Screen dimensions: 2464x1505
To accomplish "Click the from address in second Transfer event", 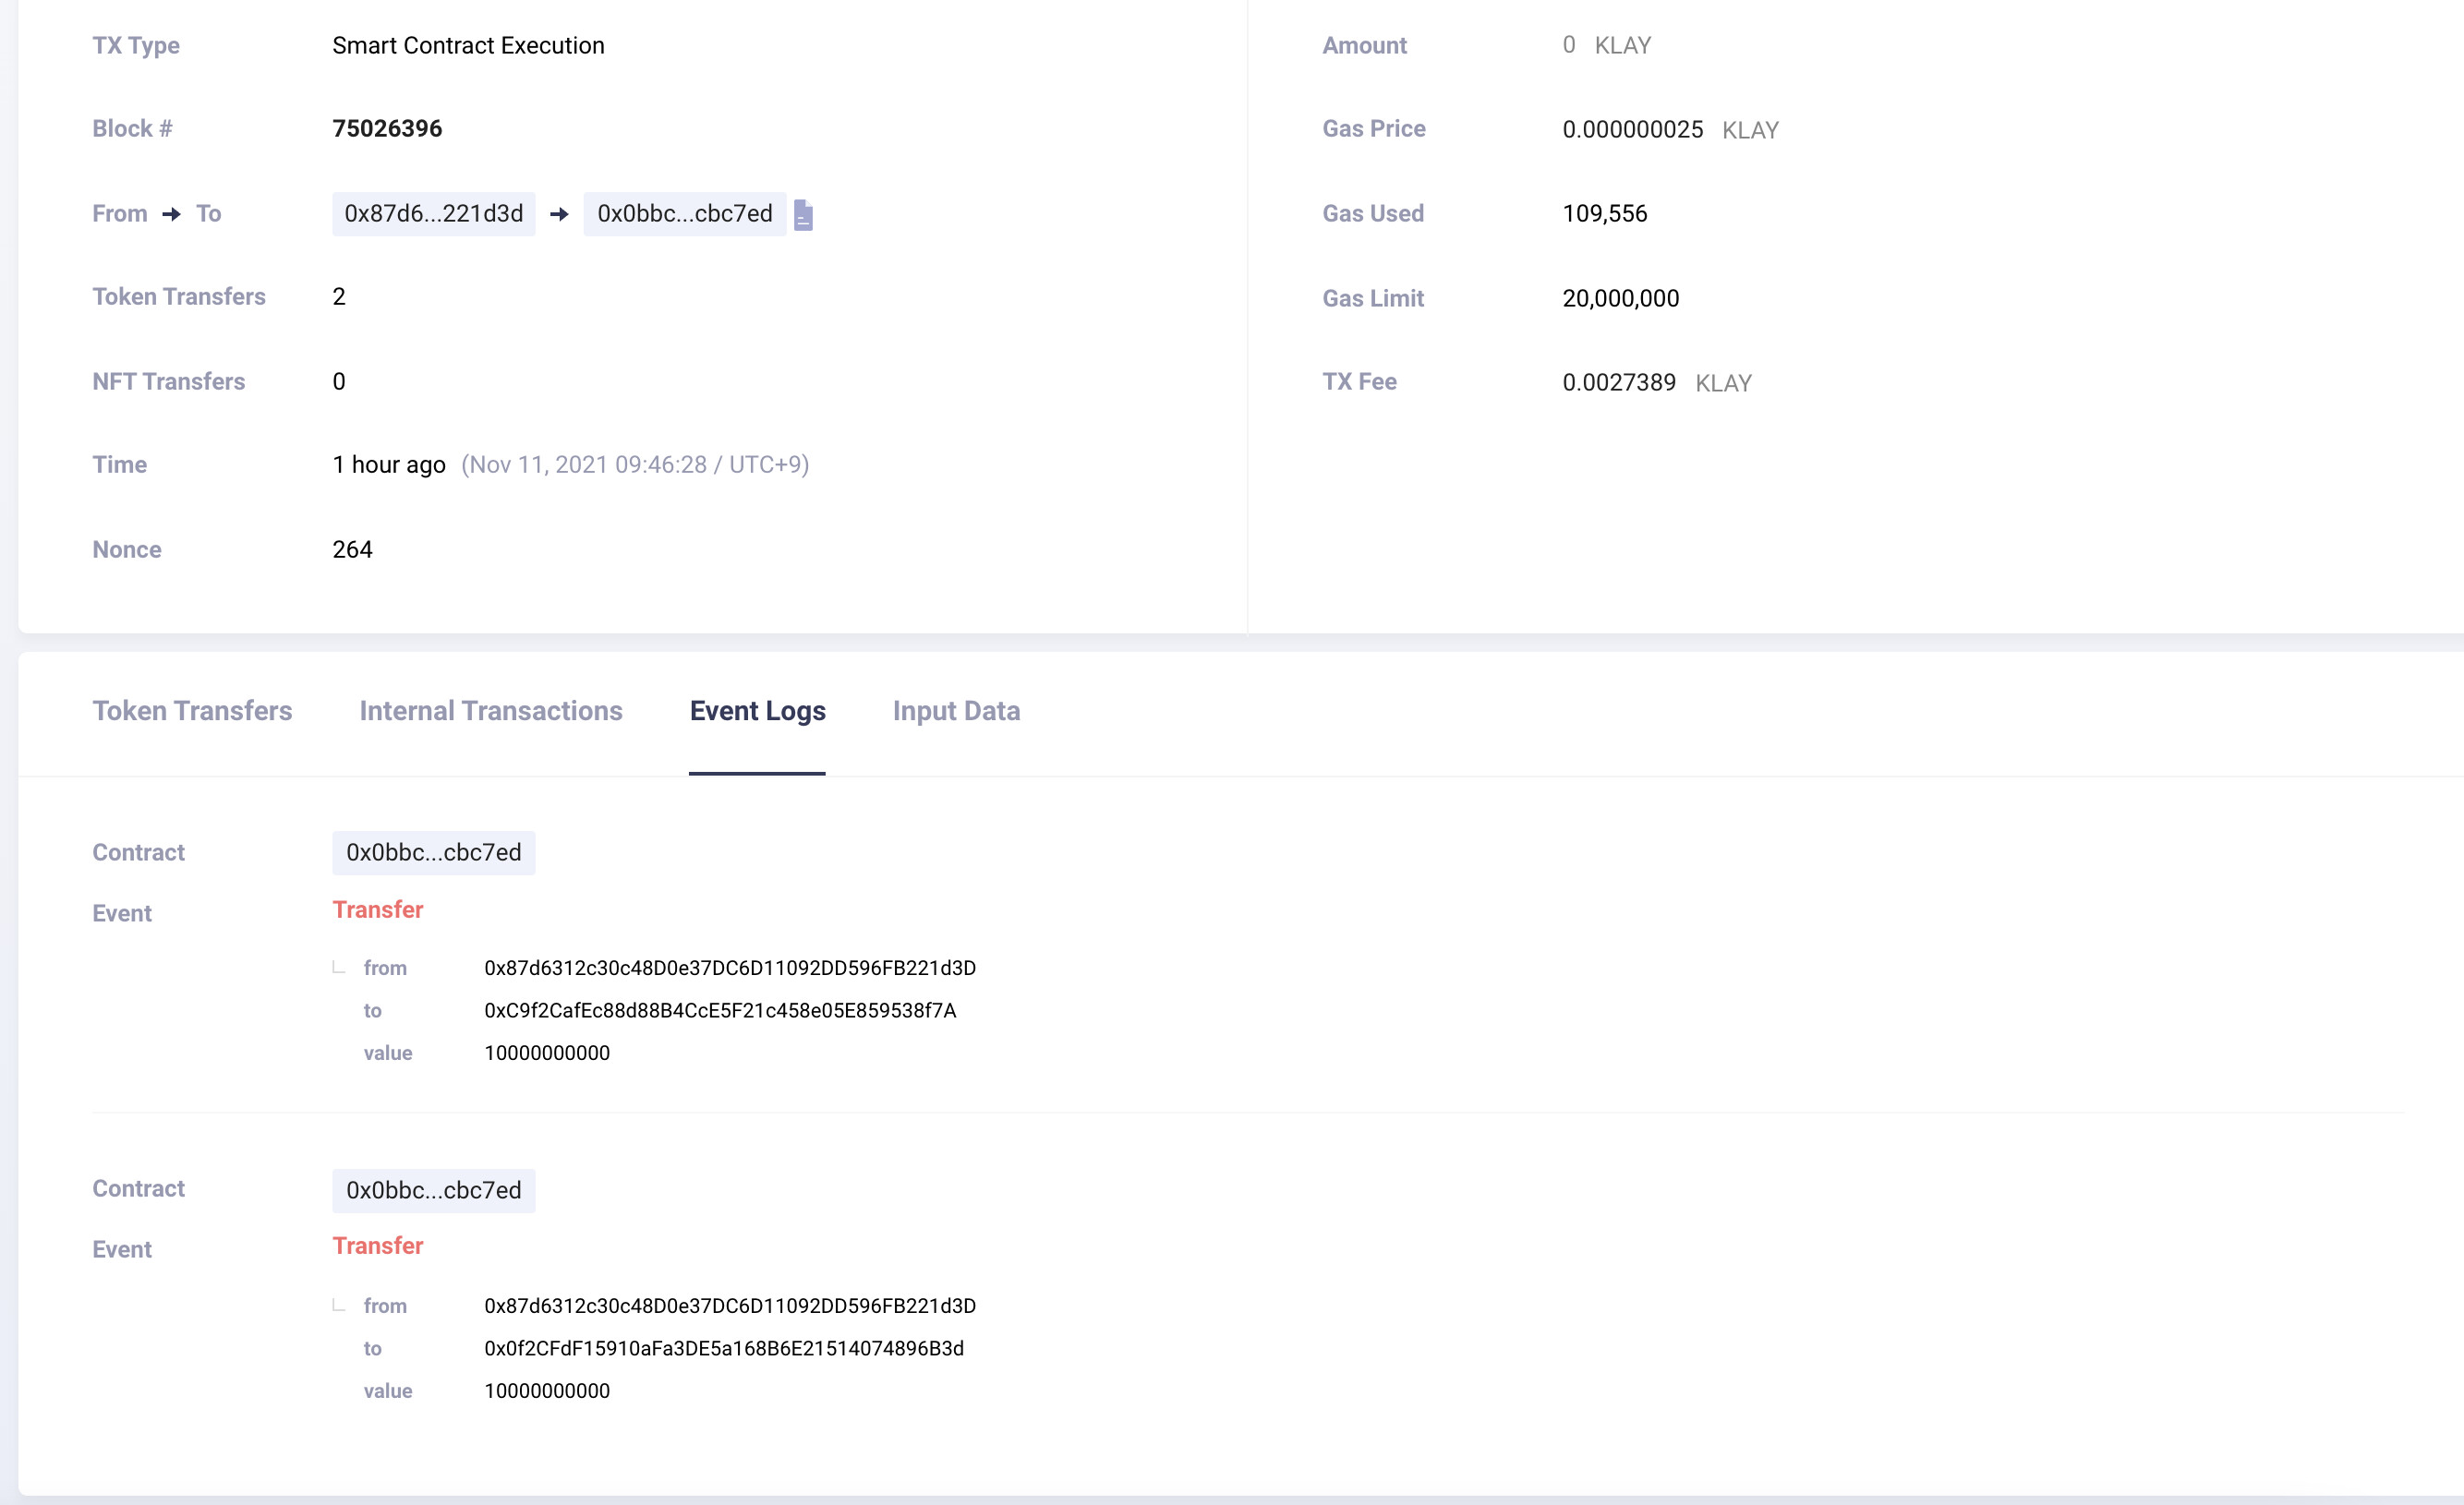I will point(730,1306).
